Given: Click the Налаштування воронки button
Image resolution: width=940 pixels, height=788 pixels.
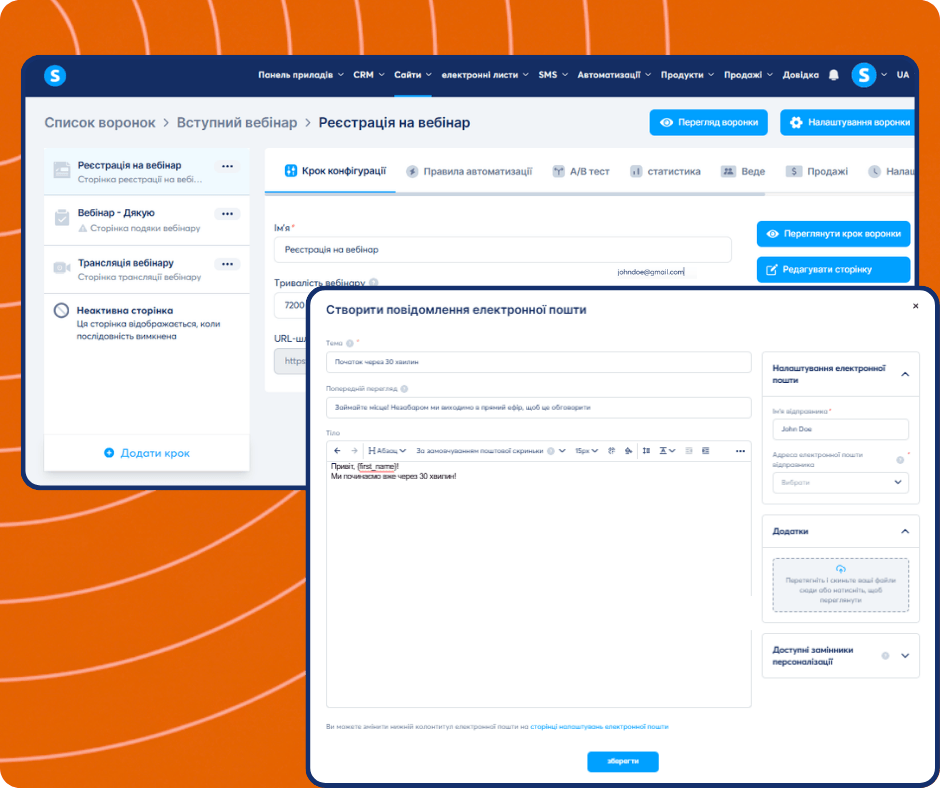Looking at the screenshot, I should click(x=848, y=122).
